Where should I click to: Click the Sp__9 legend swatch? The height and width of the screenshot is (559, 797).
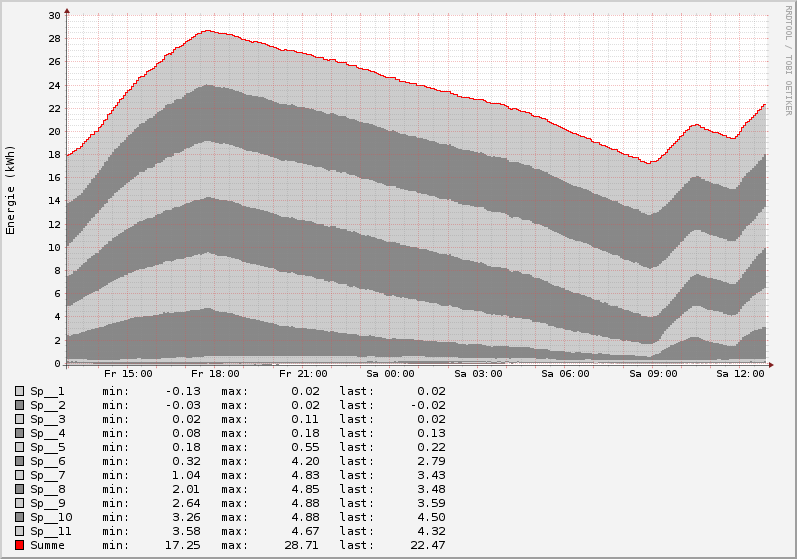19,503
